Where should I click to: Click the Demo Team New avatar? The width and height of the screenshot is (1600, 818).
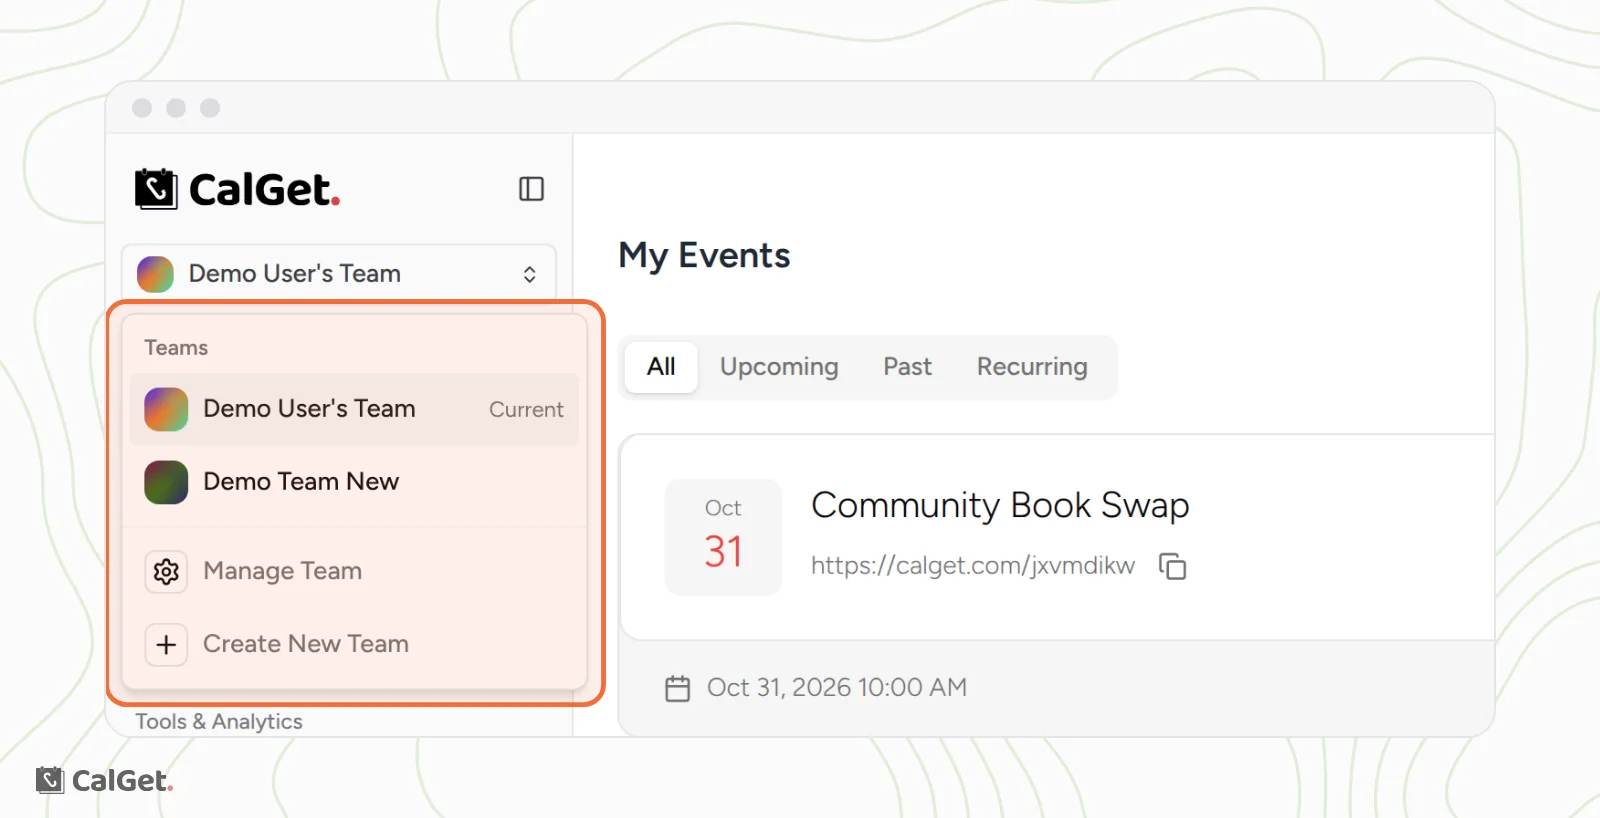coord(166,482)
